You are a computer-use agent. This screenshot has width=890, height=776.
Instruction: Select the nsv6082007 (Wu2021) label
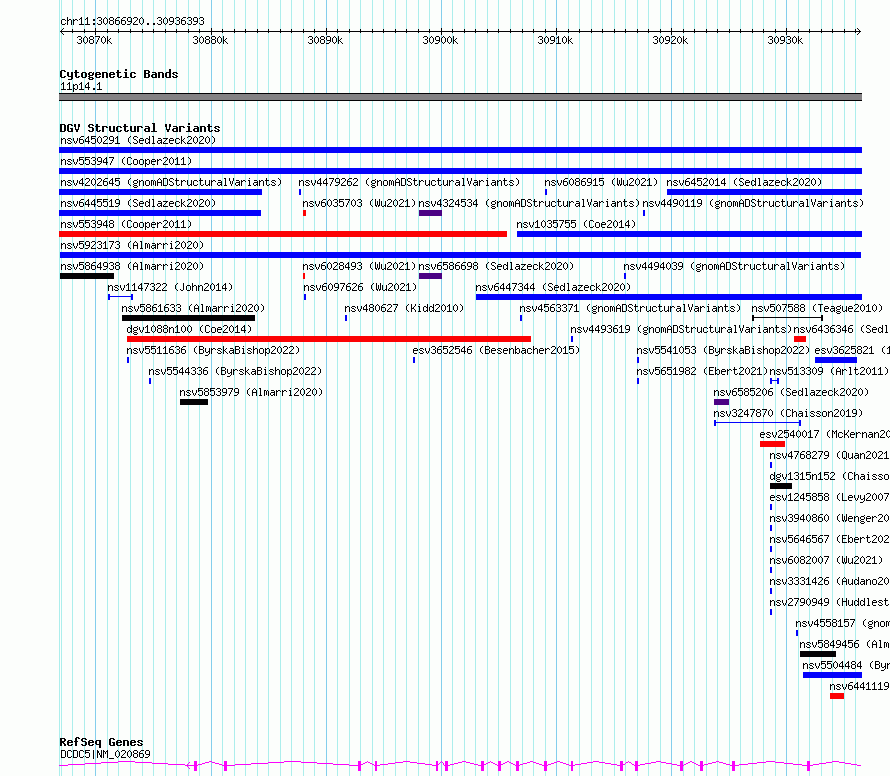coord(826,560)
